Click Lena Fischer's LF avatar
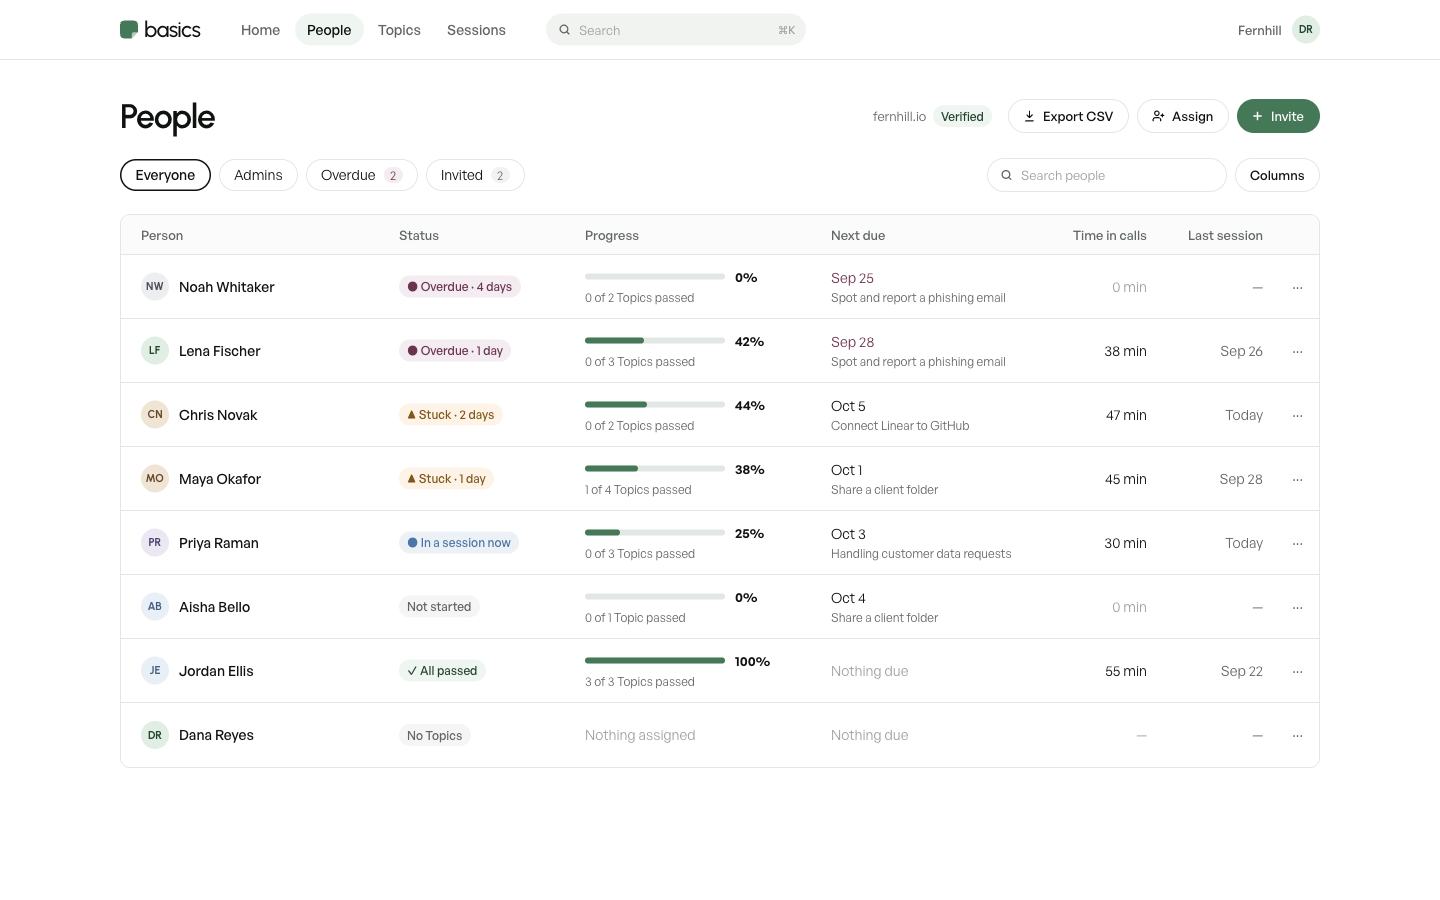 (155, 351)
